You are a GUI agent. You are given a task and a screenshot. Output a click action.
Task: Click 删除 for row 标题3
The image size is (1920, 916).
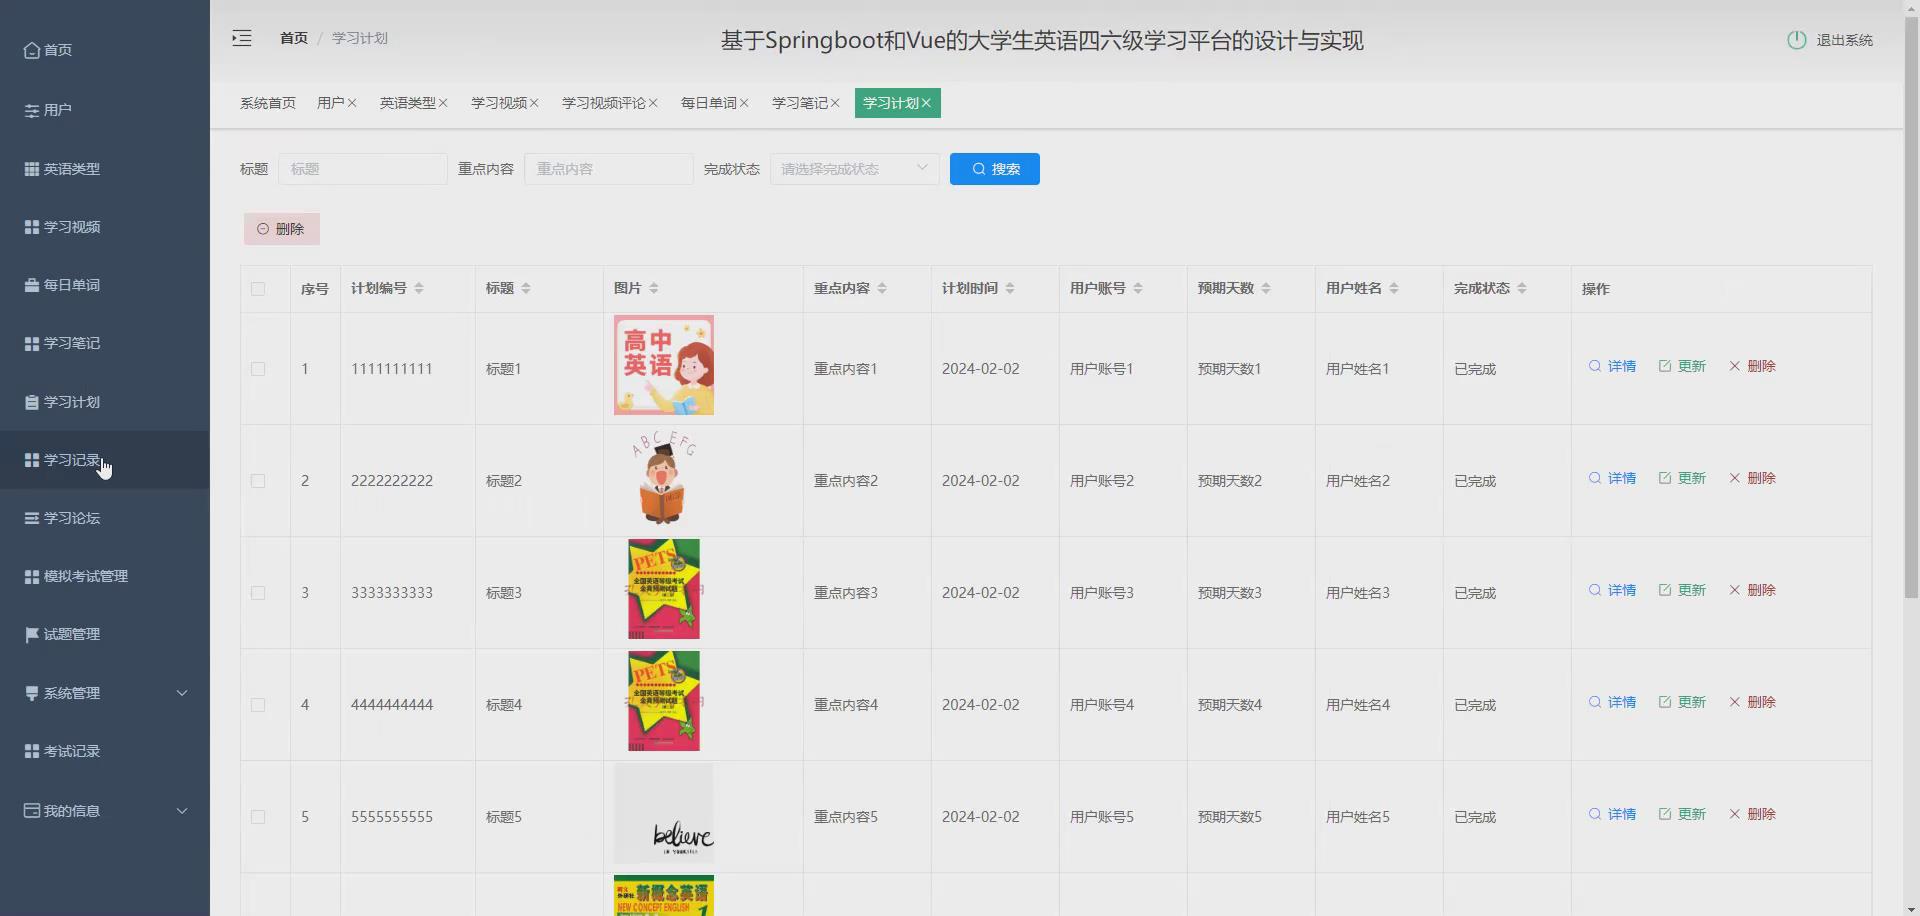tap(1752, 590)
